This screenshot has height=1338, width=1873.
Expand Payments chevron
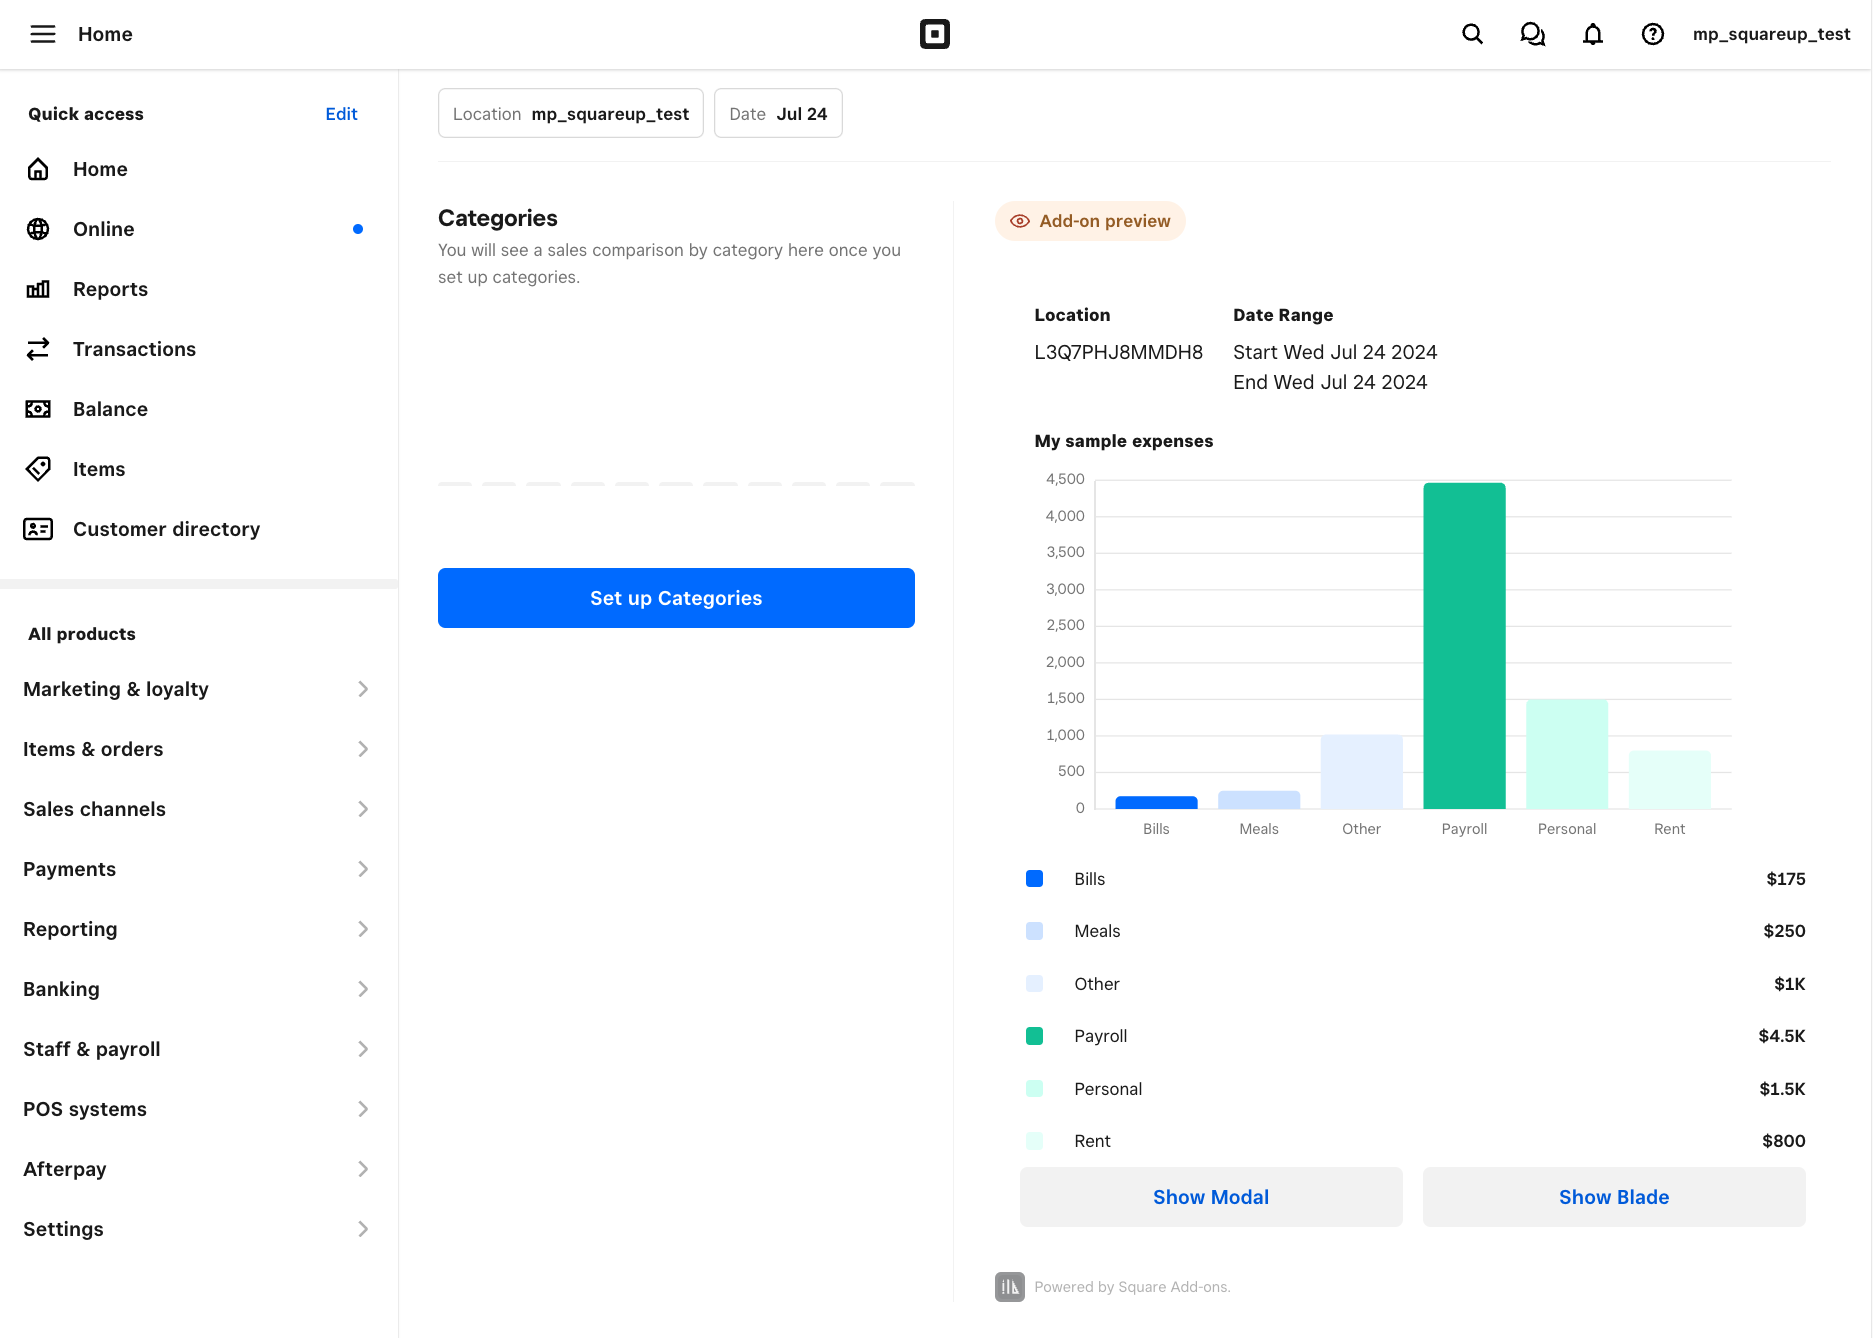(x=363, y=869)
